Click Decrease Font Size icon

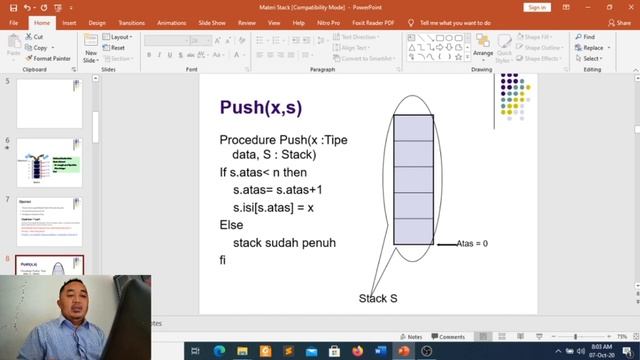click(x=228, y=40)
